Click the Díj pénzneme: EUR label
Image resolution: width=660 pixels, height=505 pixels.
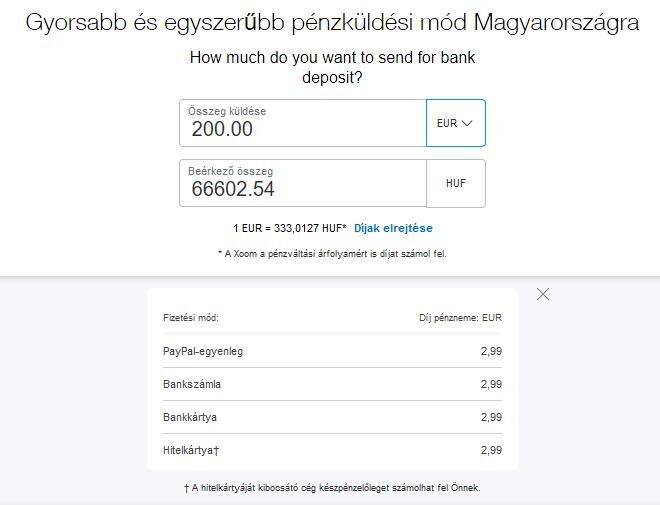[460, 318]
